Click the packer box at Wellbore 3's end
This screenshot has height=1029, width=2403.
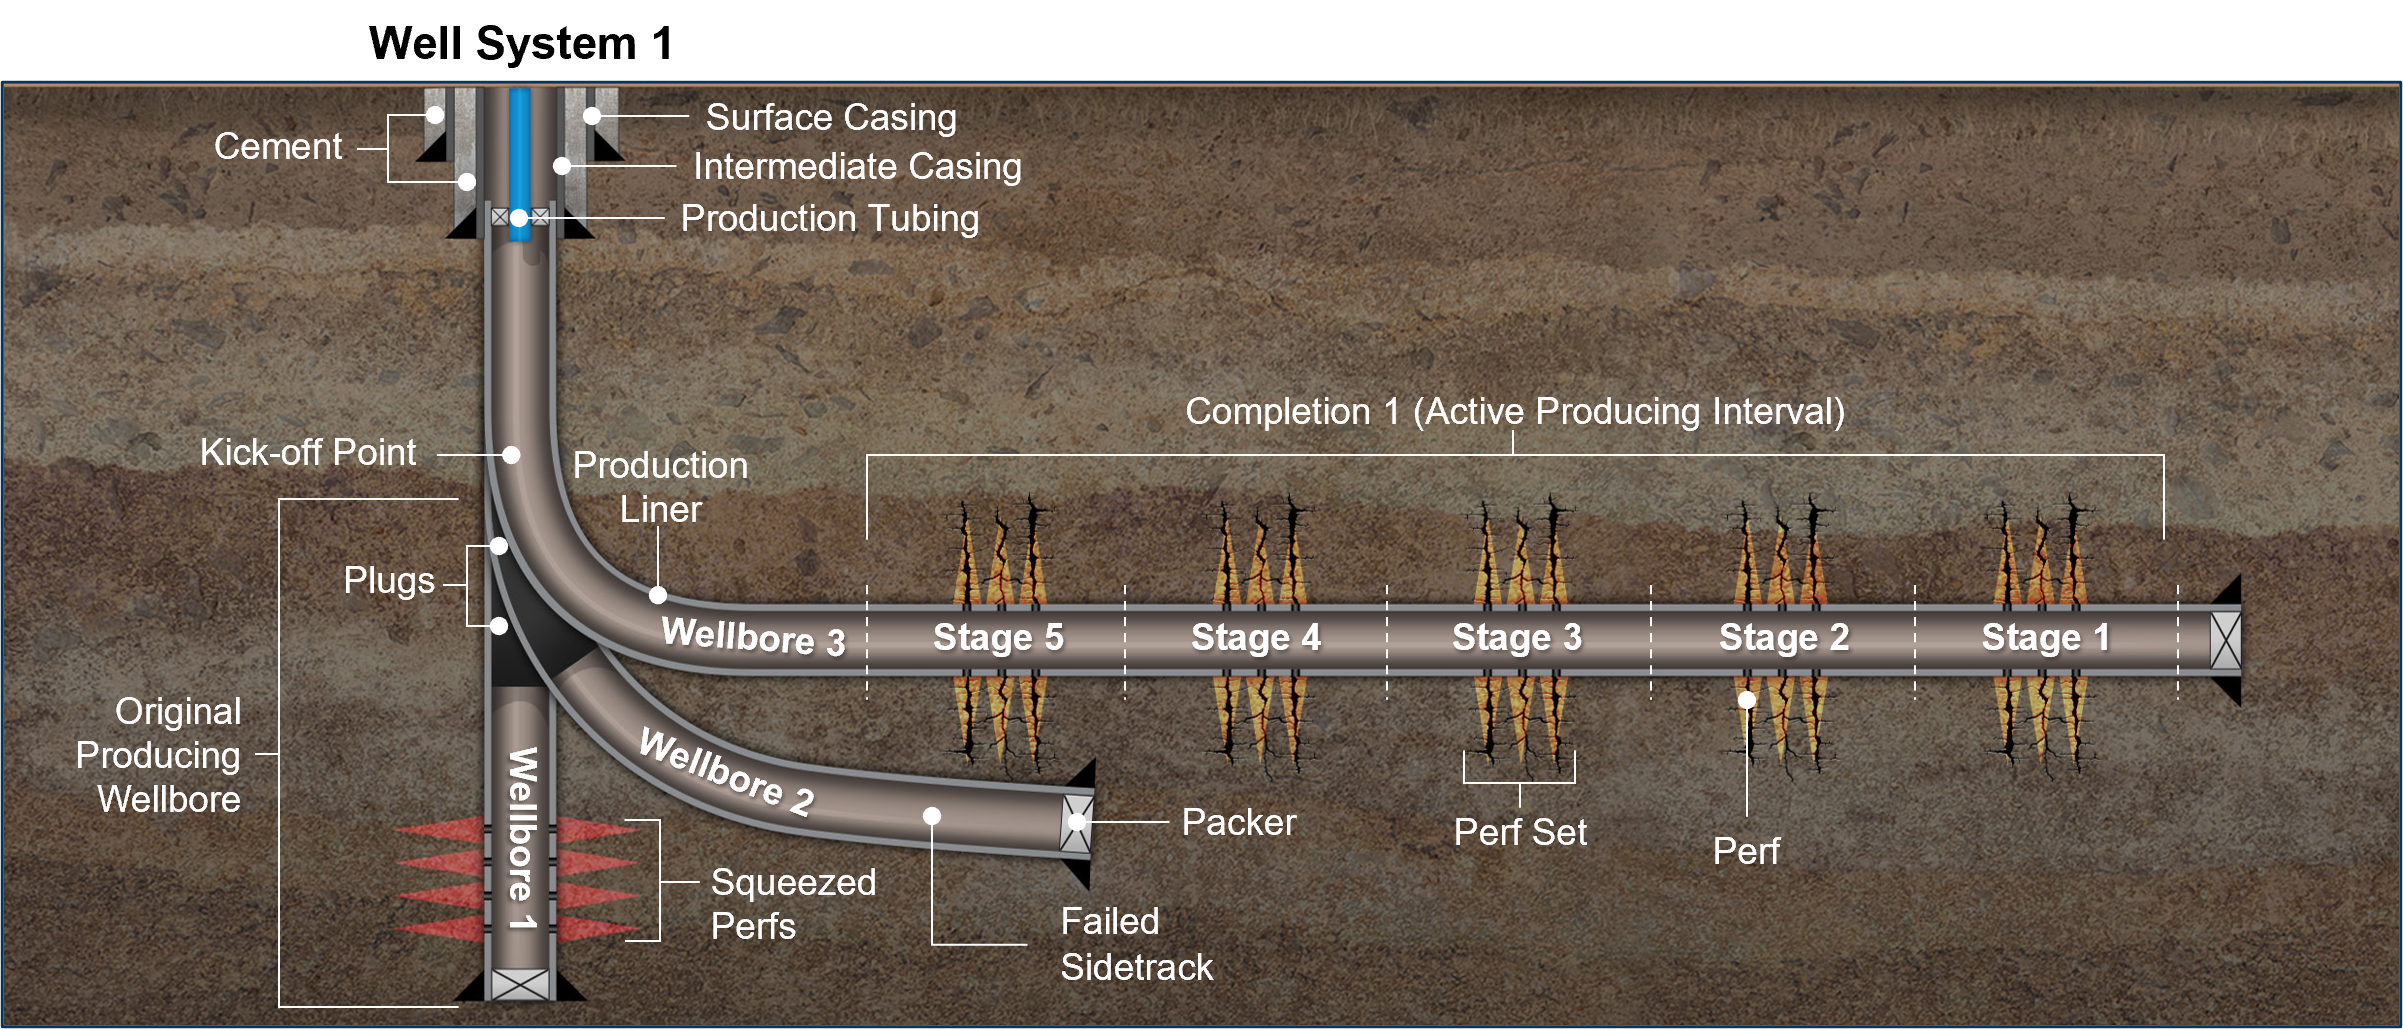(2225, 640)
